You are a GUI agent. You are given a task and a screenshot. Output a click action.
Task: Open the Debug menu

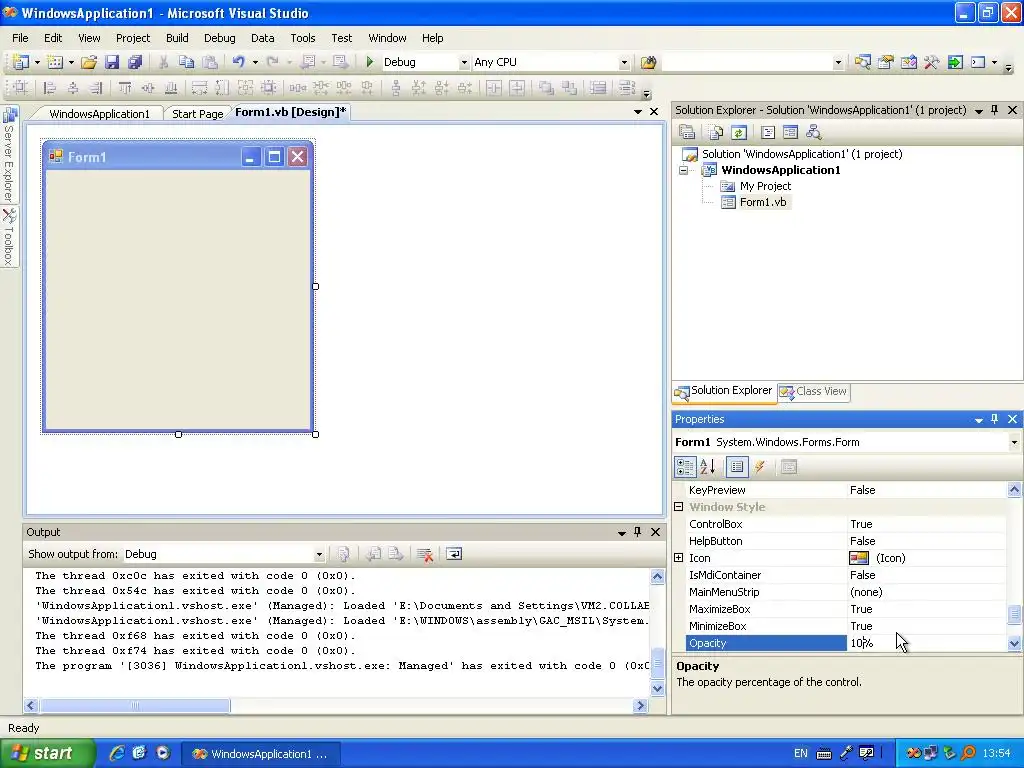coord(219,38)
